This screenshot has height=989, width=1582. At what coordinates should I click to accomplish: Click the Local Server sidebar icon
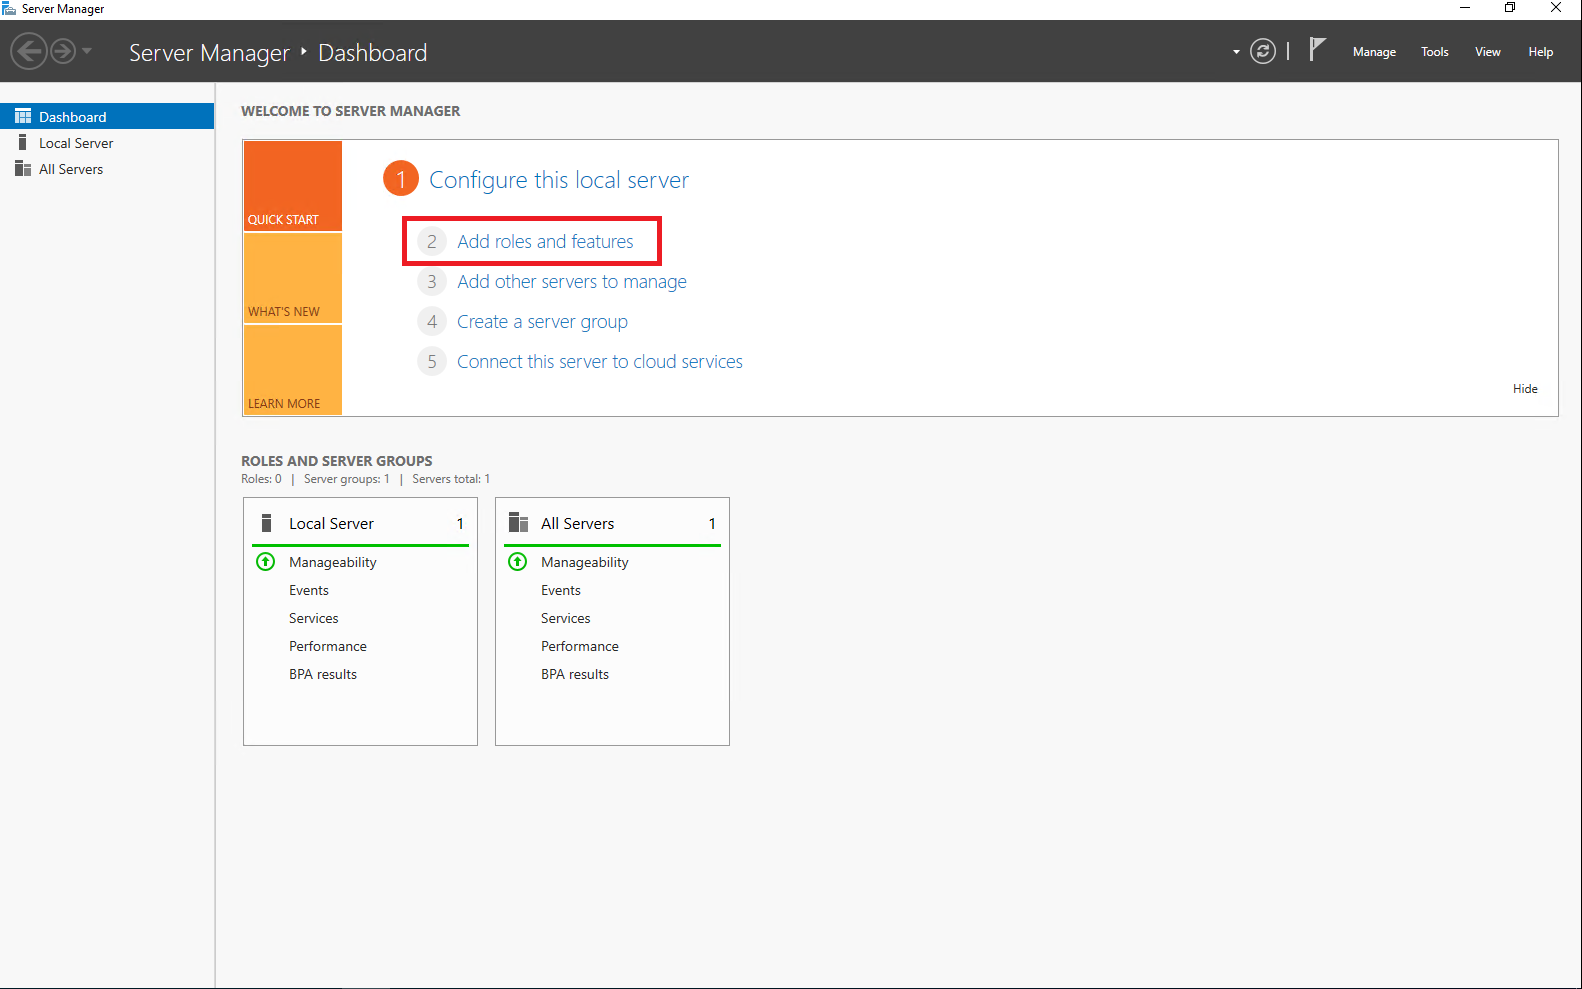(22, 142)
